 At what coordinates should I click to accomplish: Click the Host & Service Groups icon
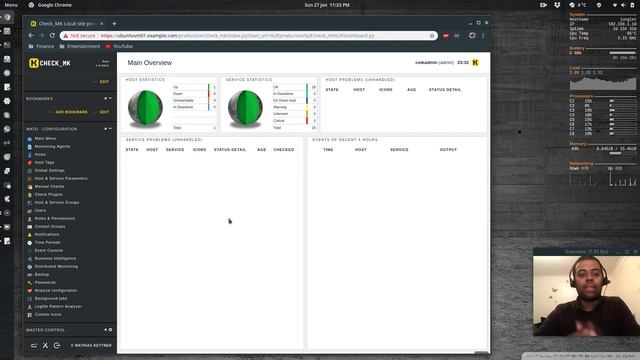[x=29, y=203]
